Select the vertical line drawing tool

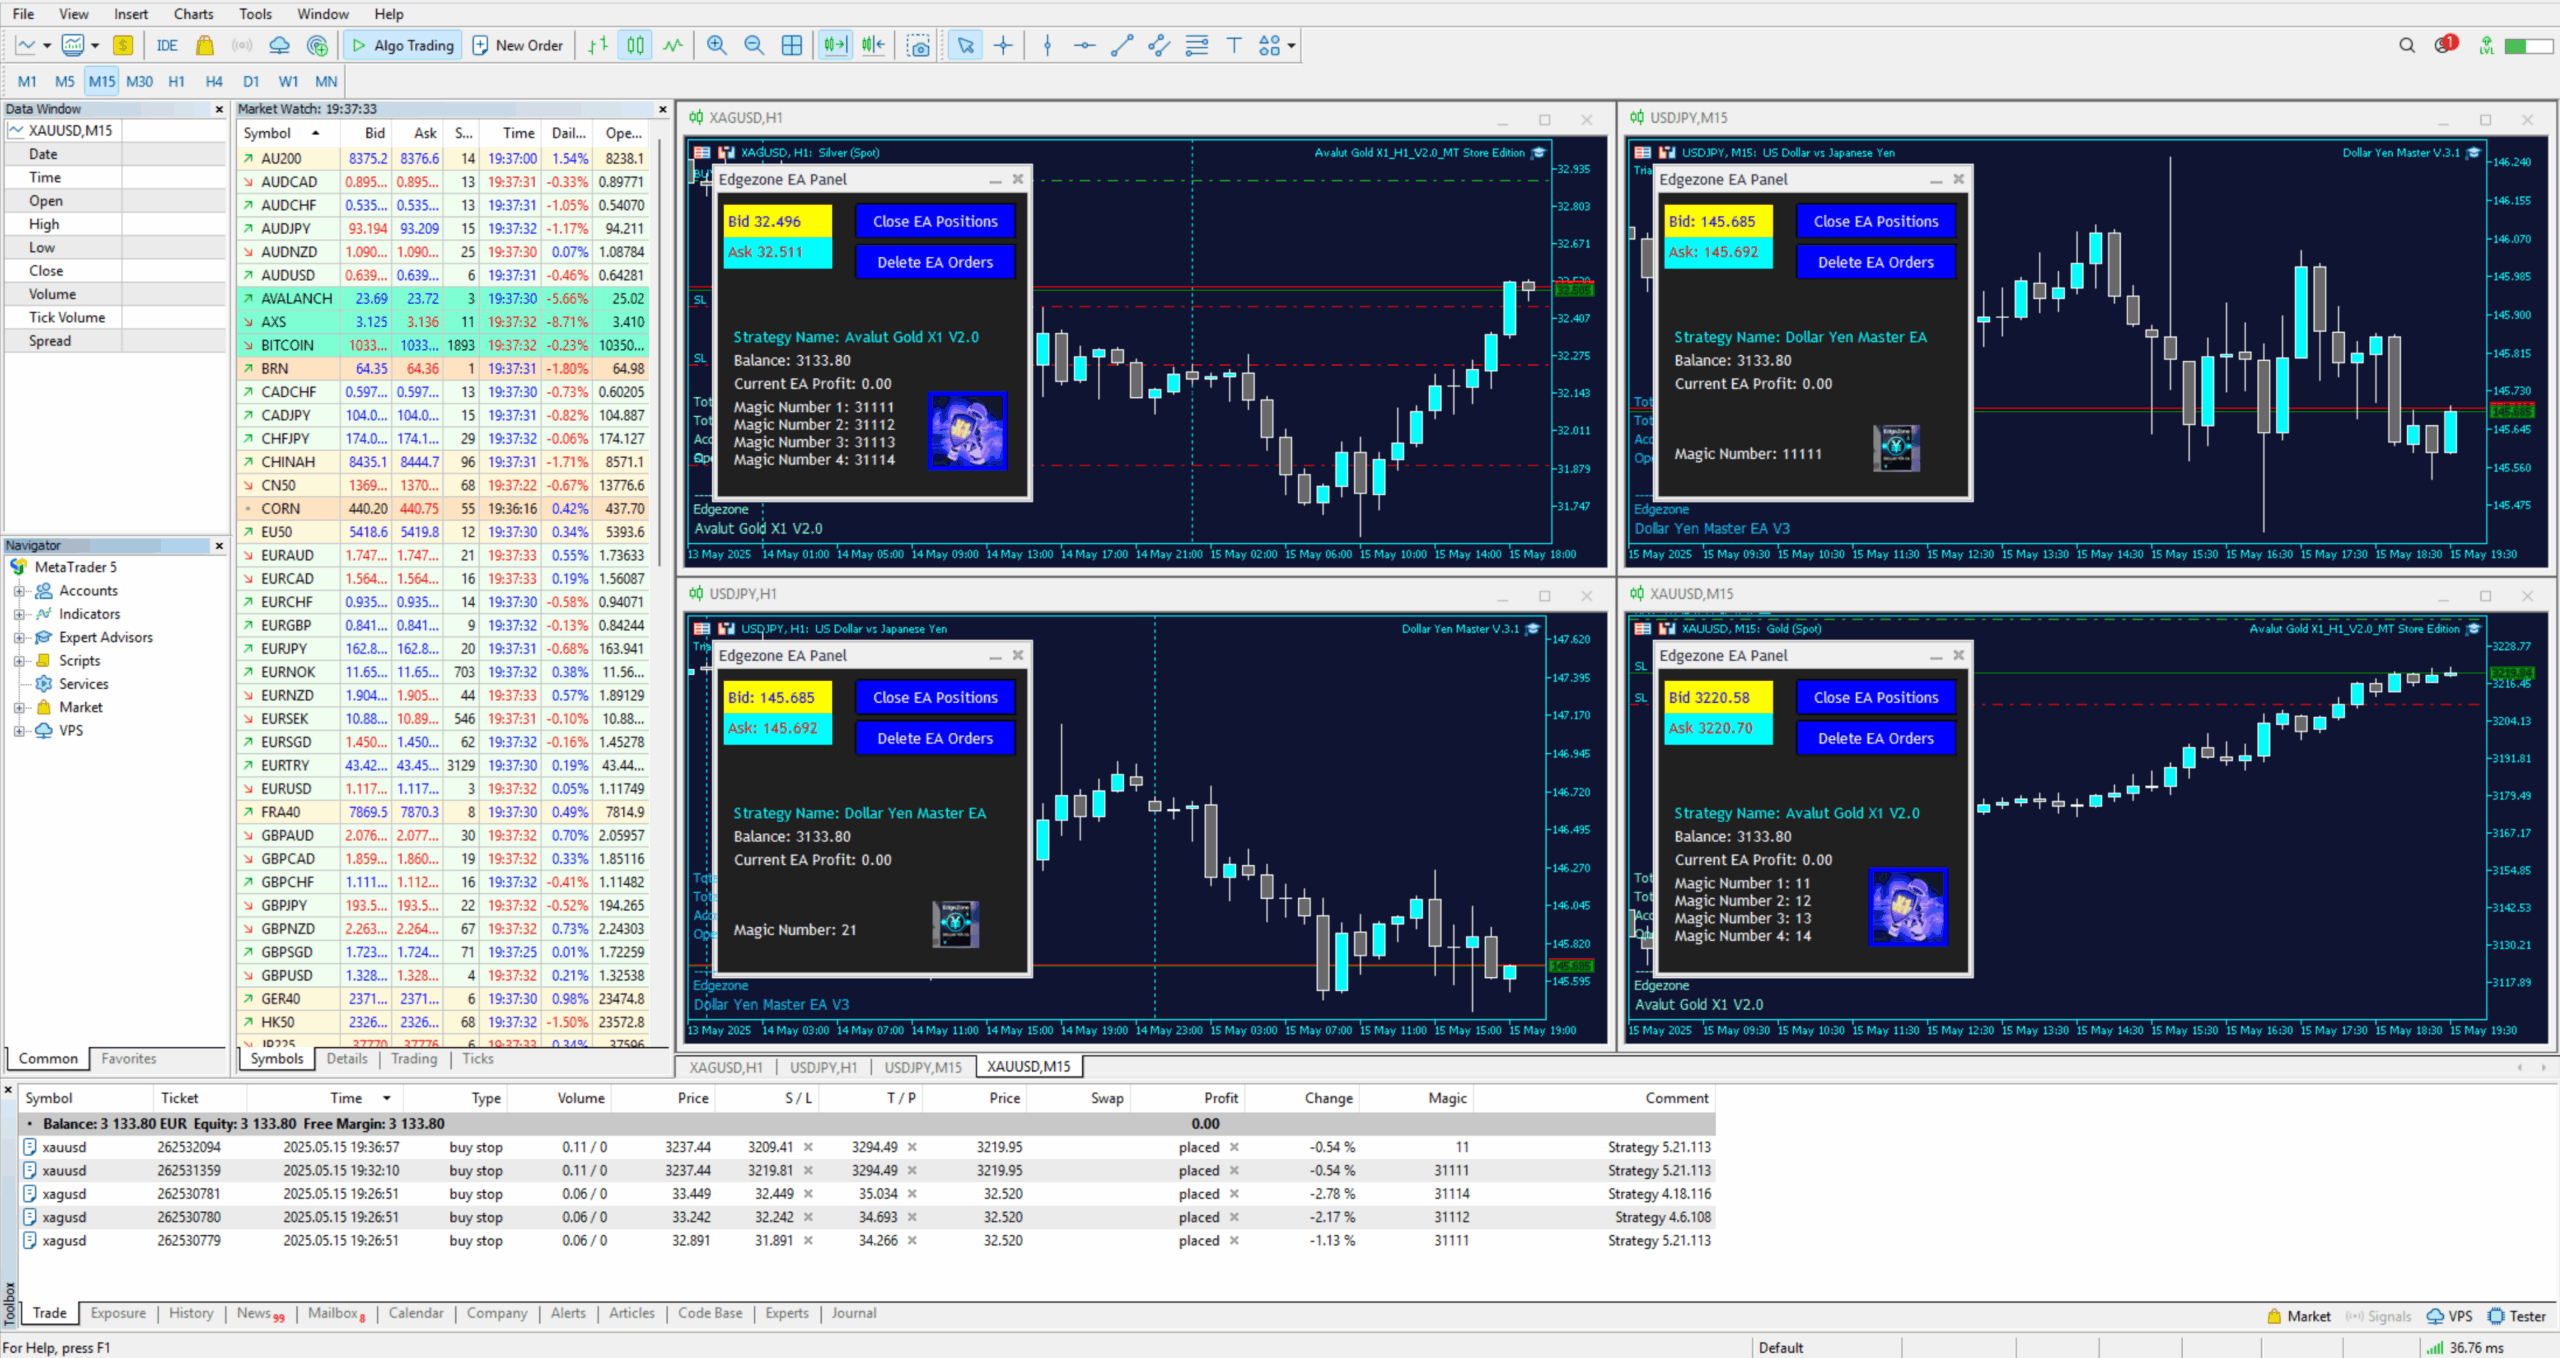[x=1047, y=45]
